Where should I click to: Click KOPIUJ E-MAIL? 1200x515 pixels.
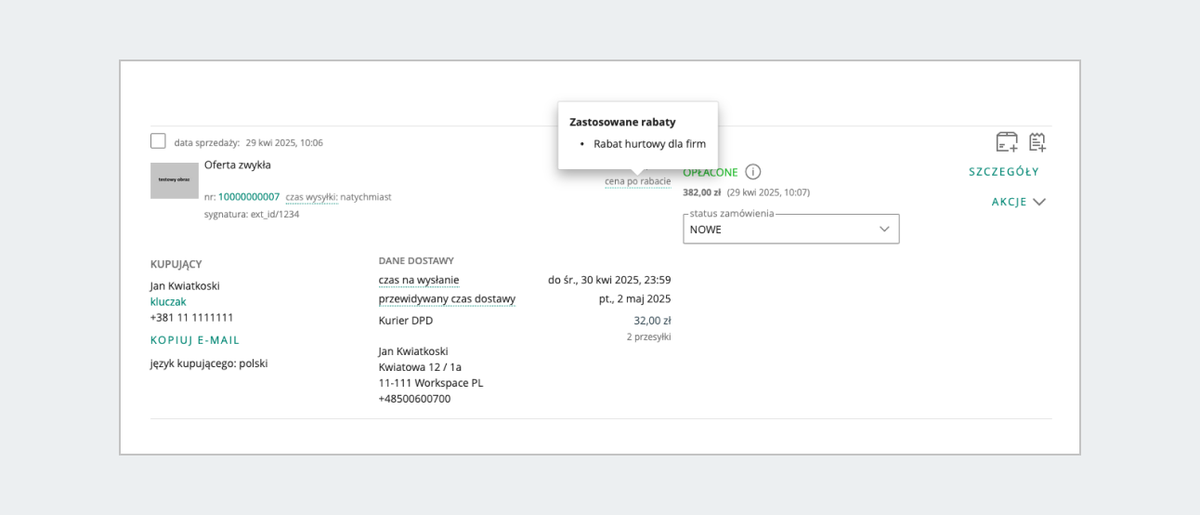[195, 340]
